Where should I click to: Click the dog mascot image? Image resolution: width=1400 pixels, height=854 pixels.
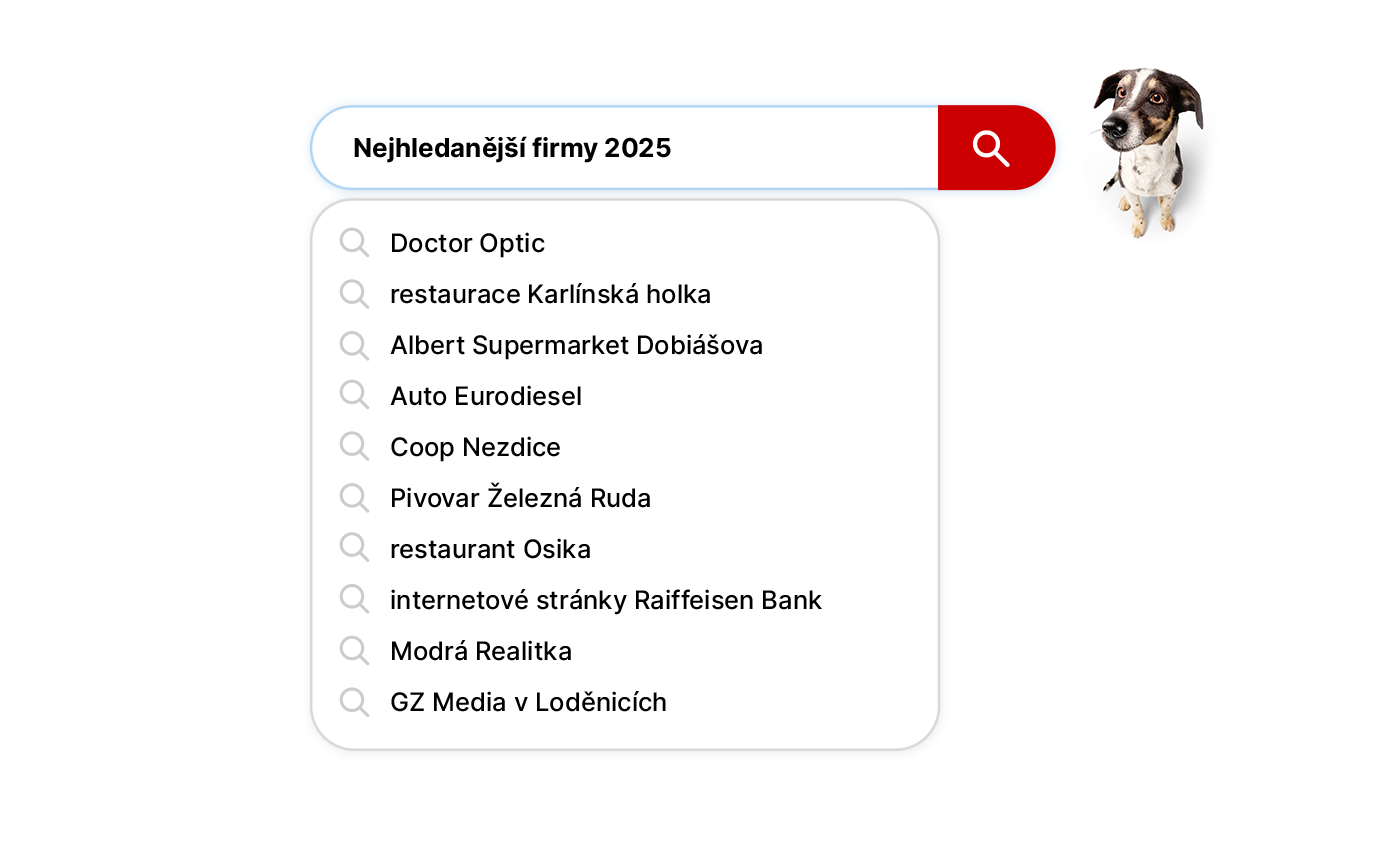point(1148,150)
